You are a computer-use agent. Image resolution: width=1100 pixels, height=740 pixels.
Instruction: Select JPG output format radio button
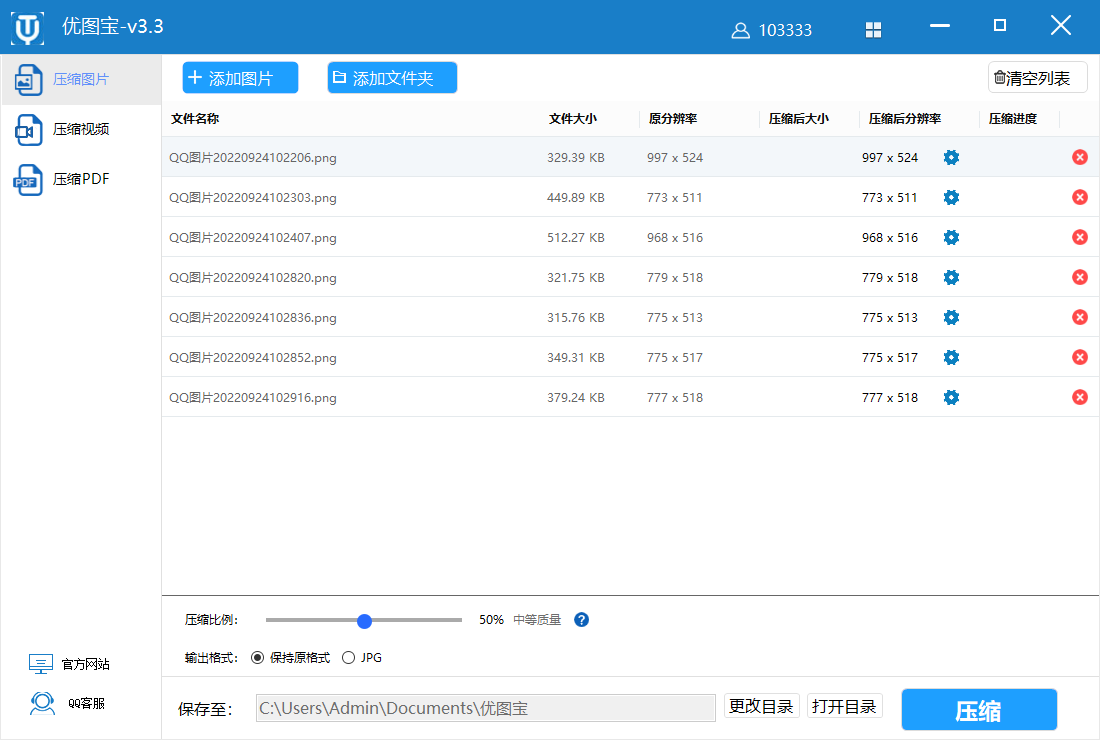click(x=349, y=658)
